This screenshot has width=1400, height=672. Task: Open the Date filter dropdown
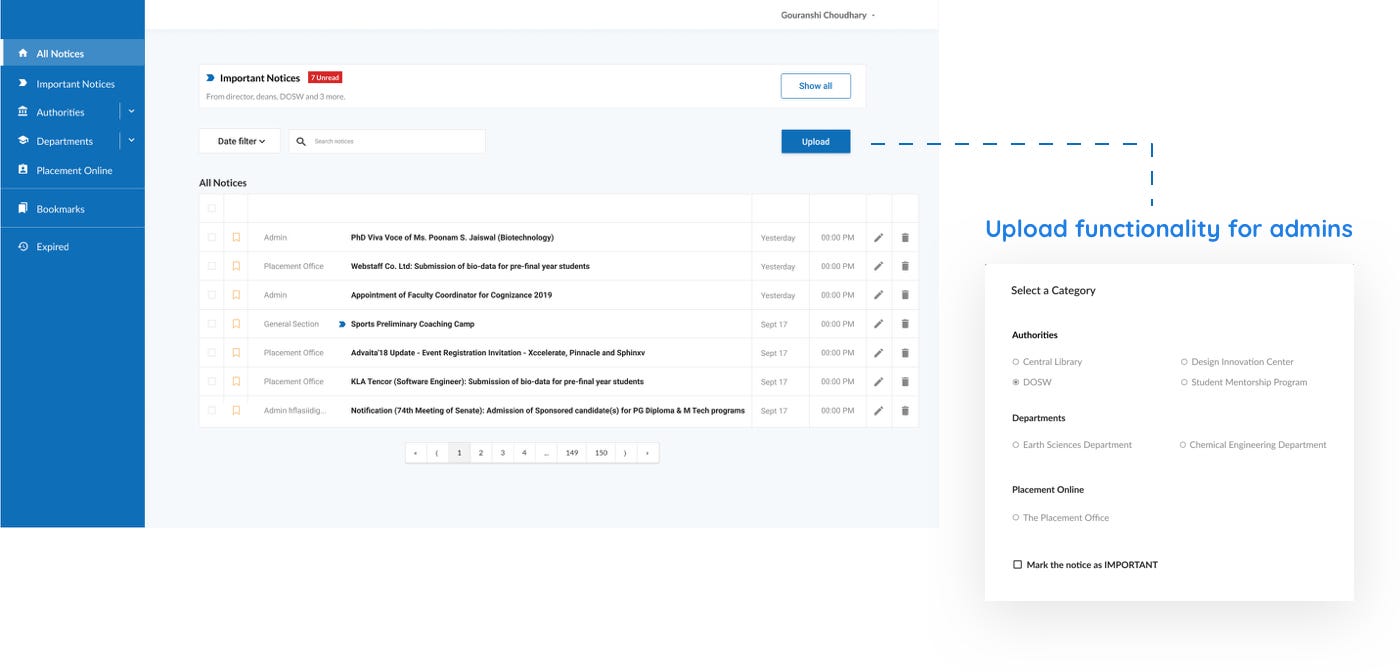(238, 141)
